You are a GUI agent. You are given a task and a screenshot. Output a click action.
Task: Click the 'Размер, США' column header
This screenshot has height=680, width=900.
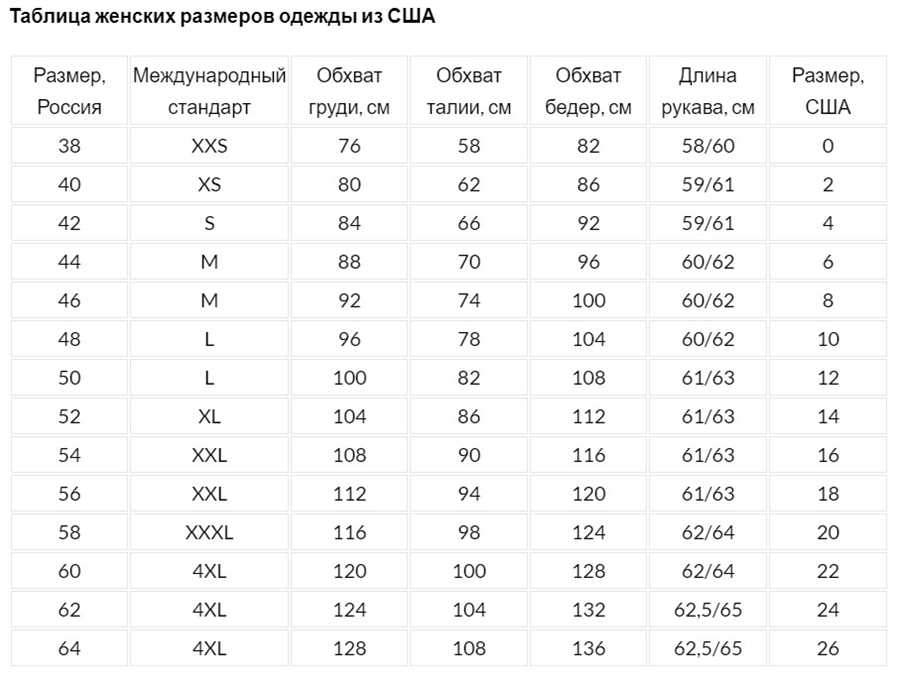(x=828, y=91)
